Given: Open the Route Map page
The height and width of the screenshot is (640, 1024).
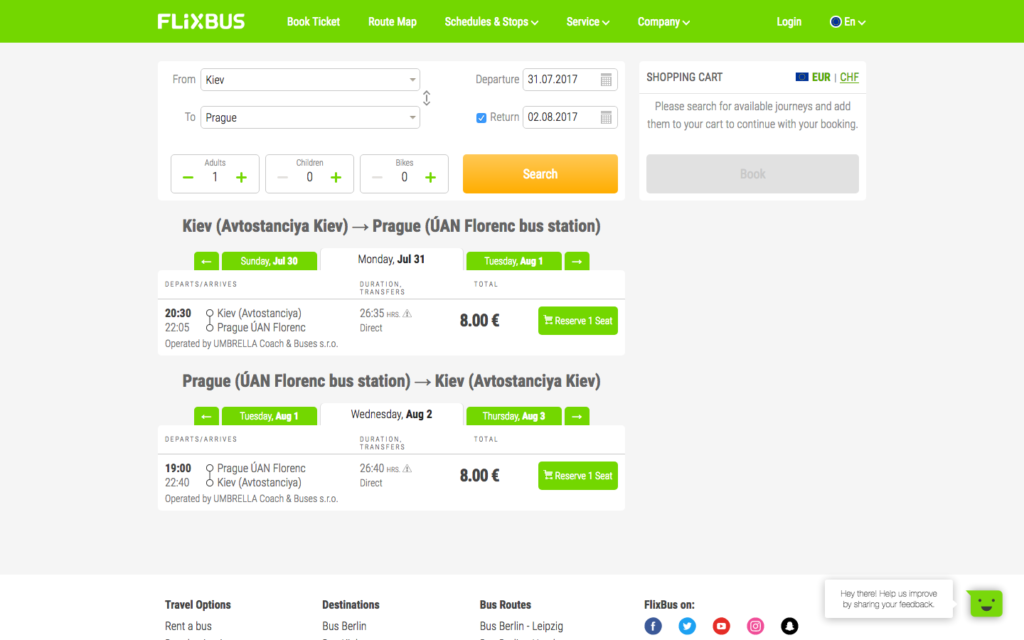Looking at the screenshot, I should pyautogui.click(x=392, y=22).
